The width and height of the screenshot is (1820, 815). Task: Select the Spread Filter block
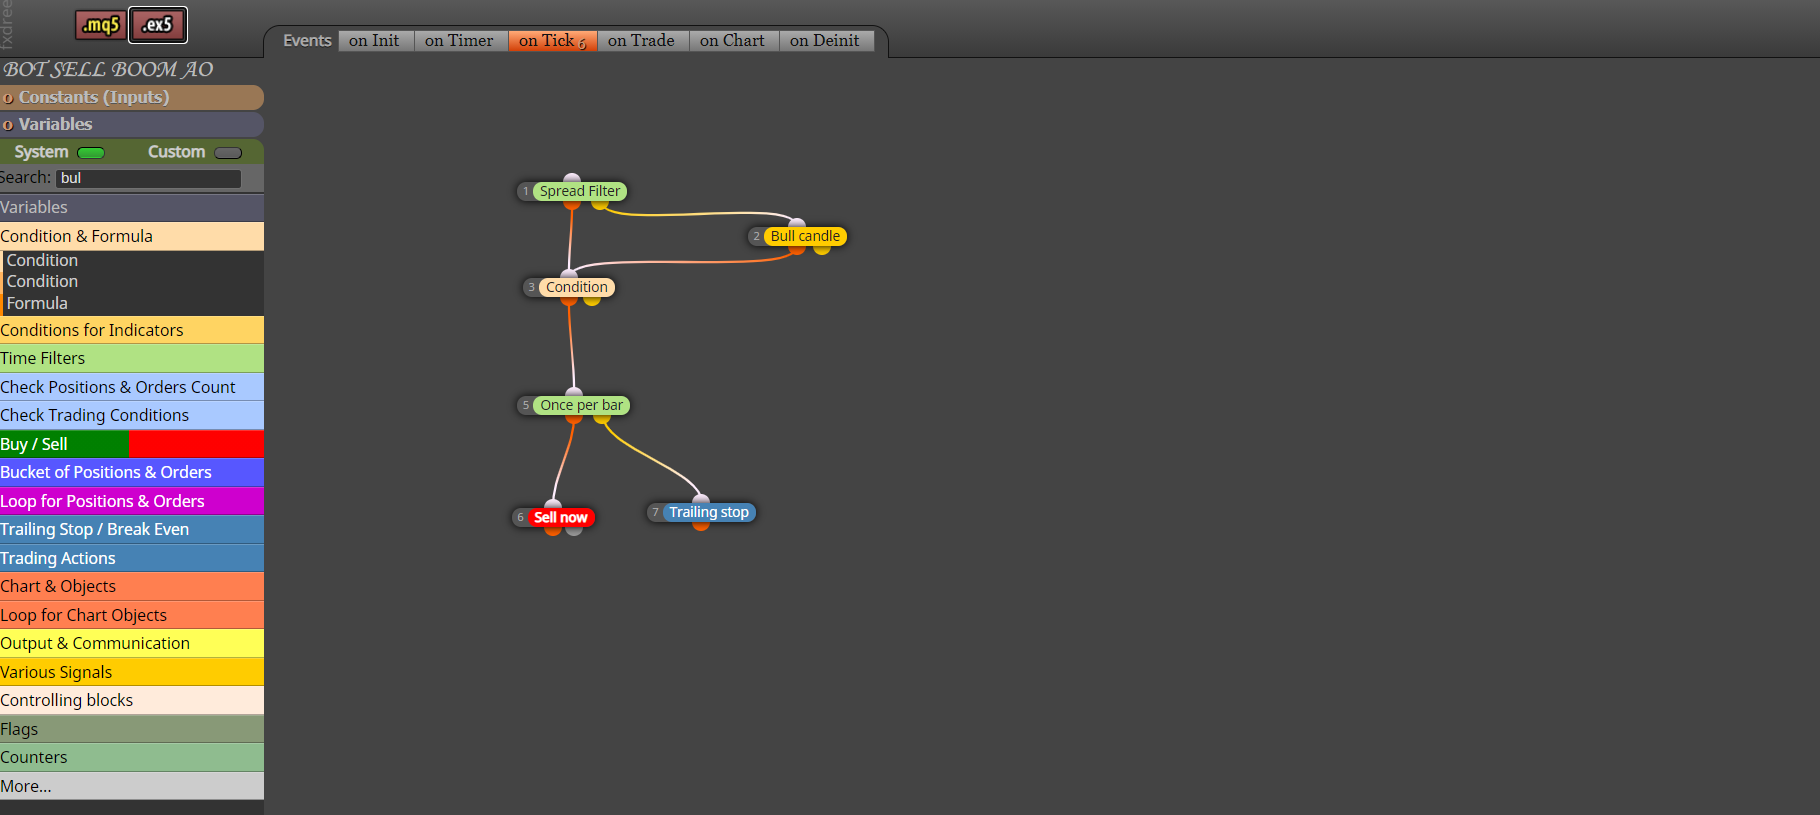580,191
